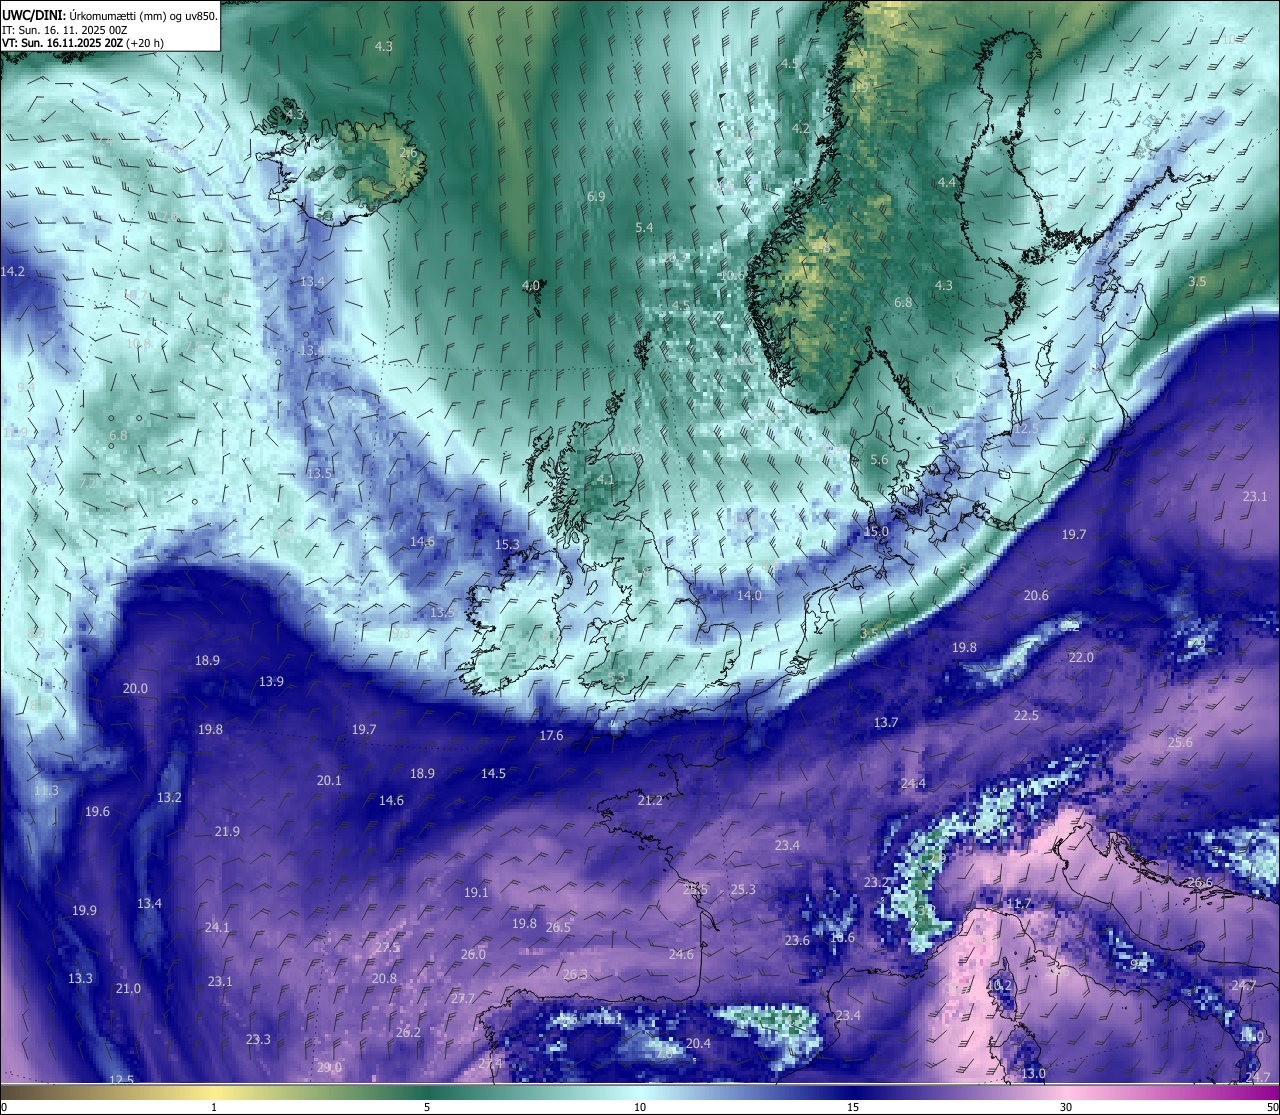Select the 24.6 value over France
Viewport: 1280px width, 1115px height.
(681, 955)
